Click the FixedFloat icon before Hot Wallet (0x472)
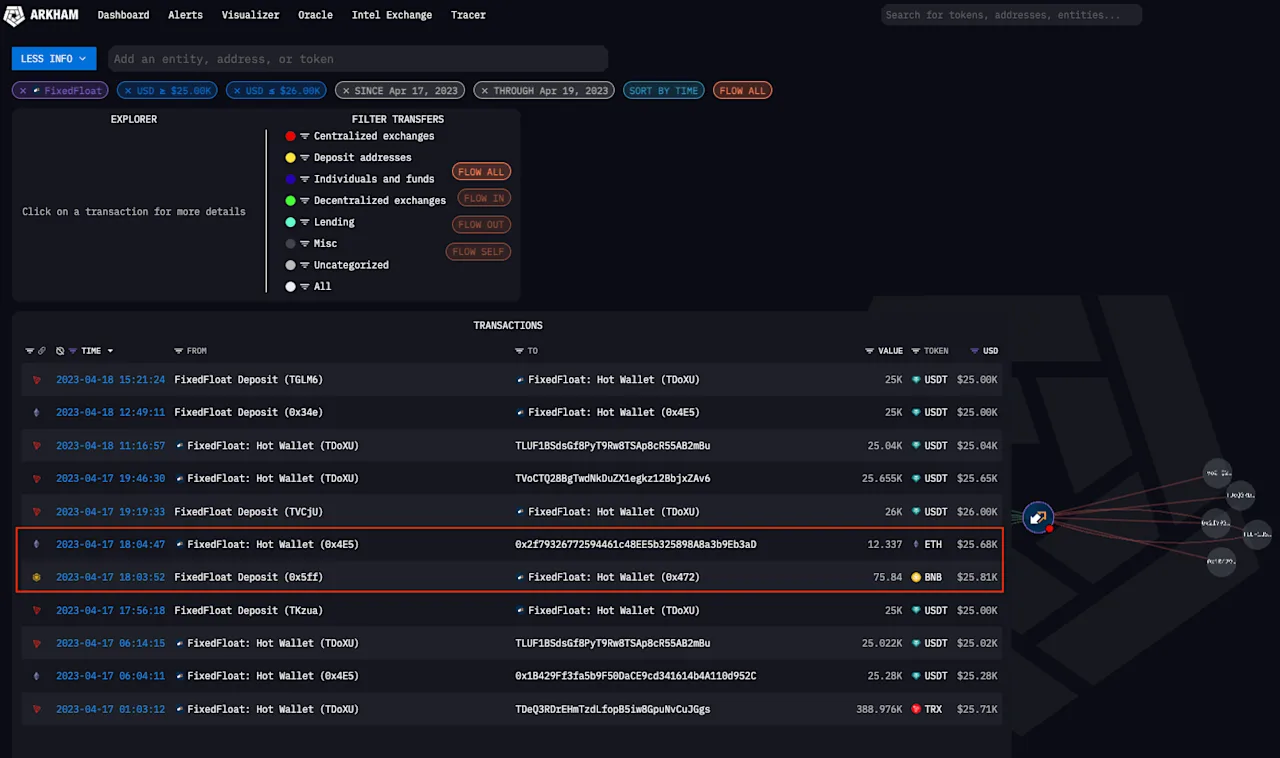Screen dimensions: 1280x758 pos(520,578)
